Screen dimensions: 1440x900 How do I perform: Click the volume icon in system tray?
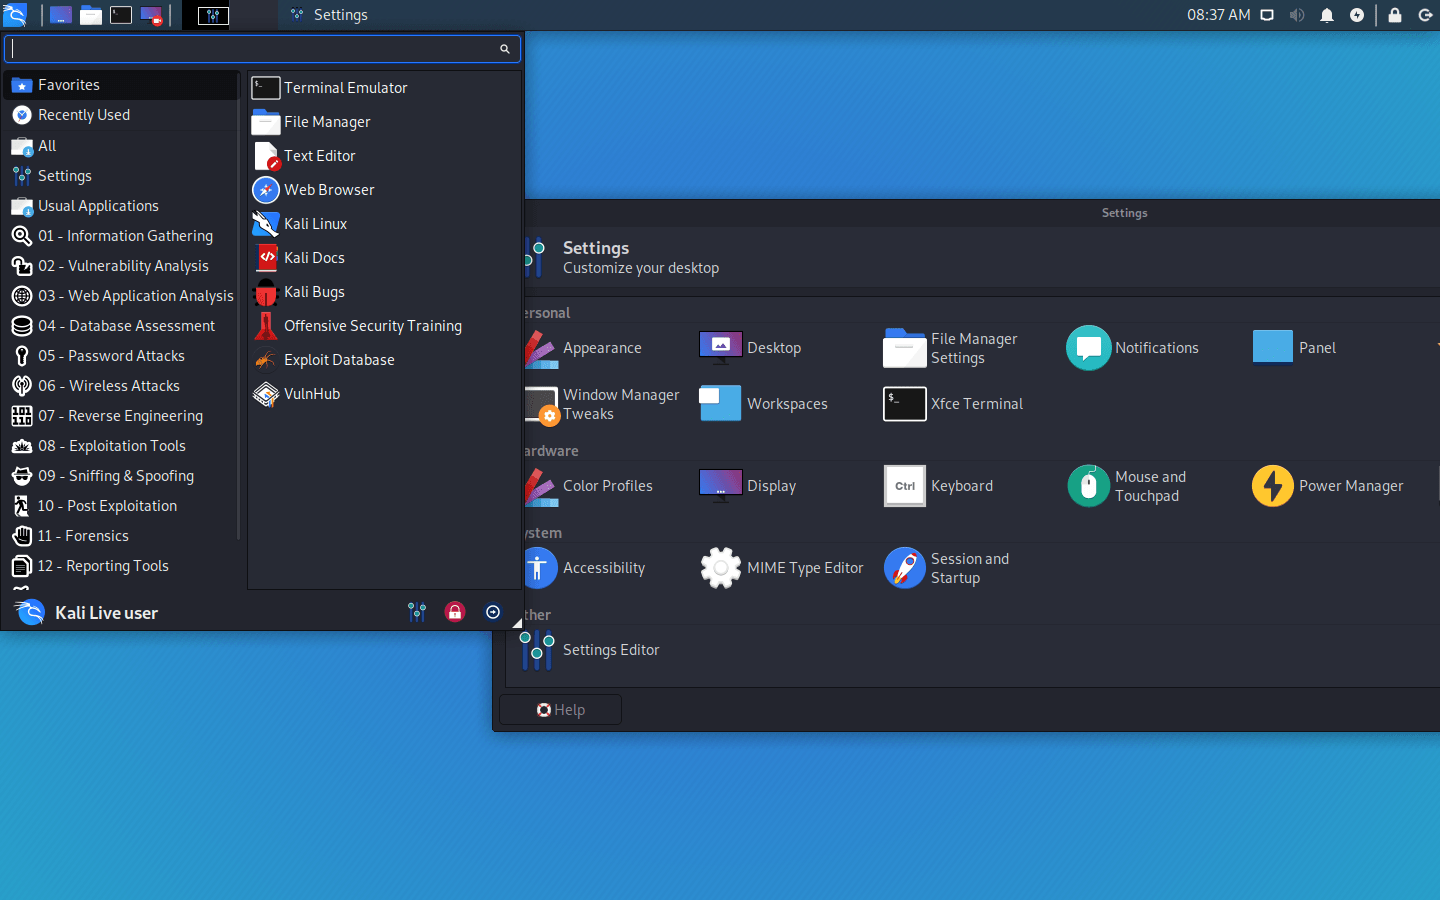(1297, 15)
